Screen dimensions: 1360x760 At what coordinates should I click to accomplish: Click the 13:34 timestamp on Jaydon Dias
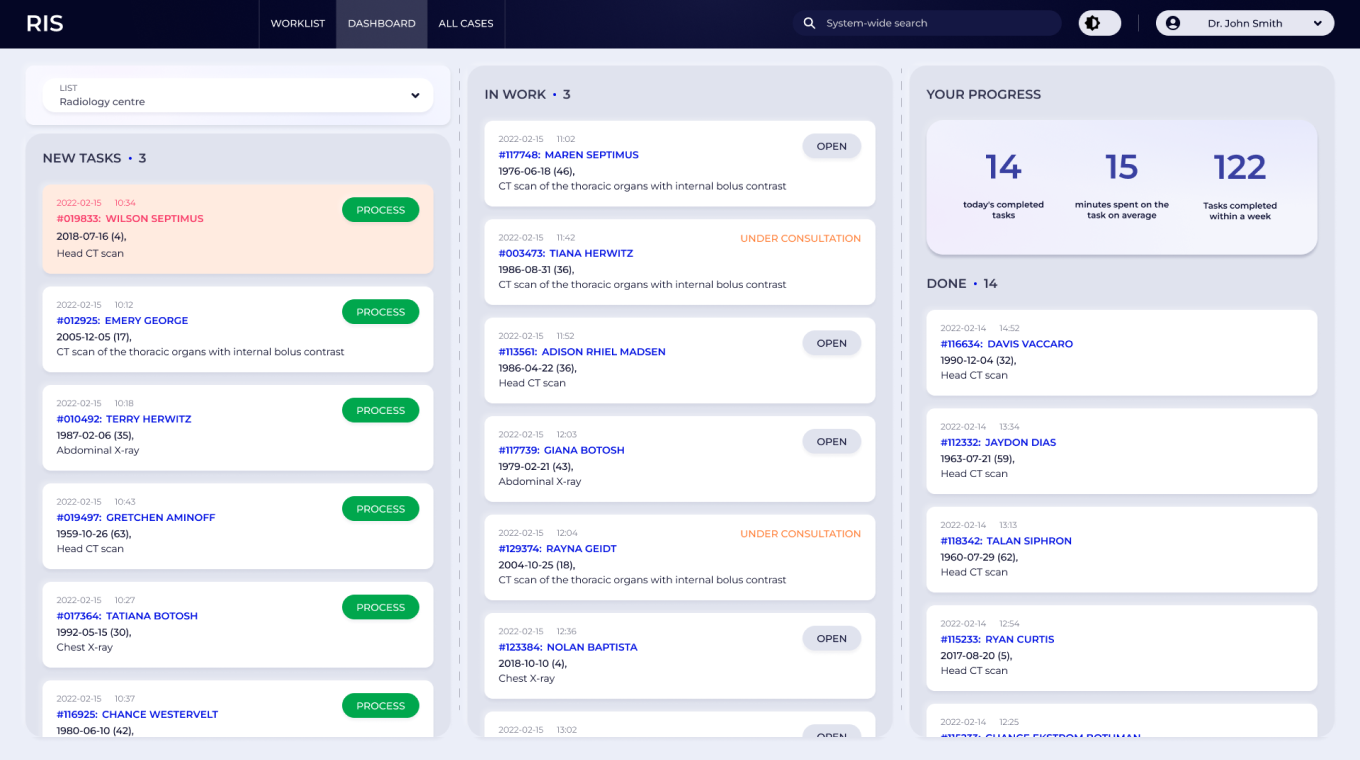pos(1009,427)
